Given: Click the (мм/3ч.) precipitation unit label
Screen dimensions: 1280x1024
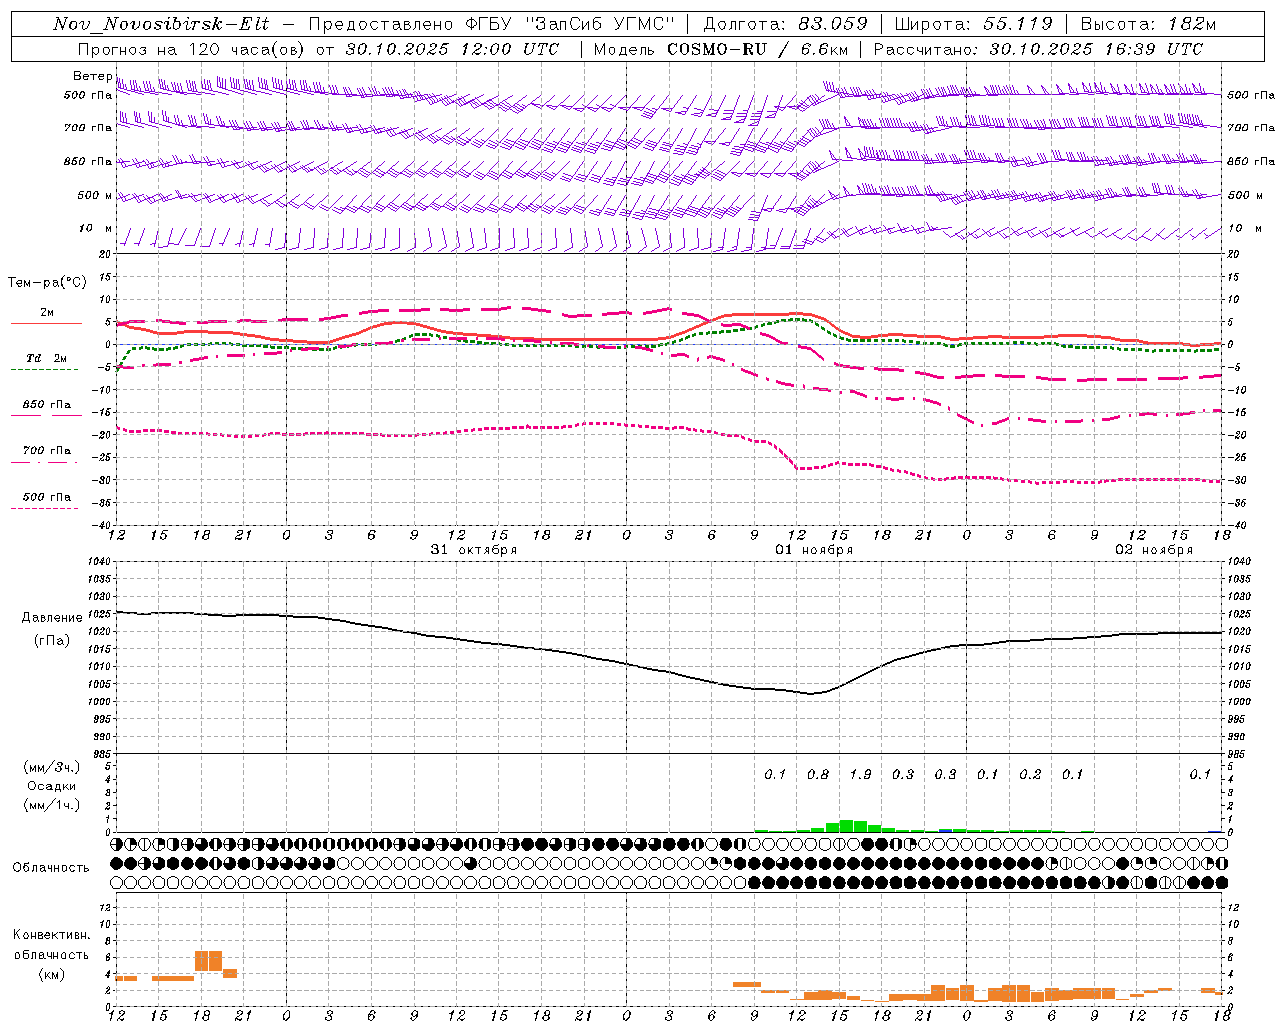Looking at the screenshot, I should (52, 768).
